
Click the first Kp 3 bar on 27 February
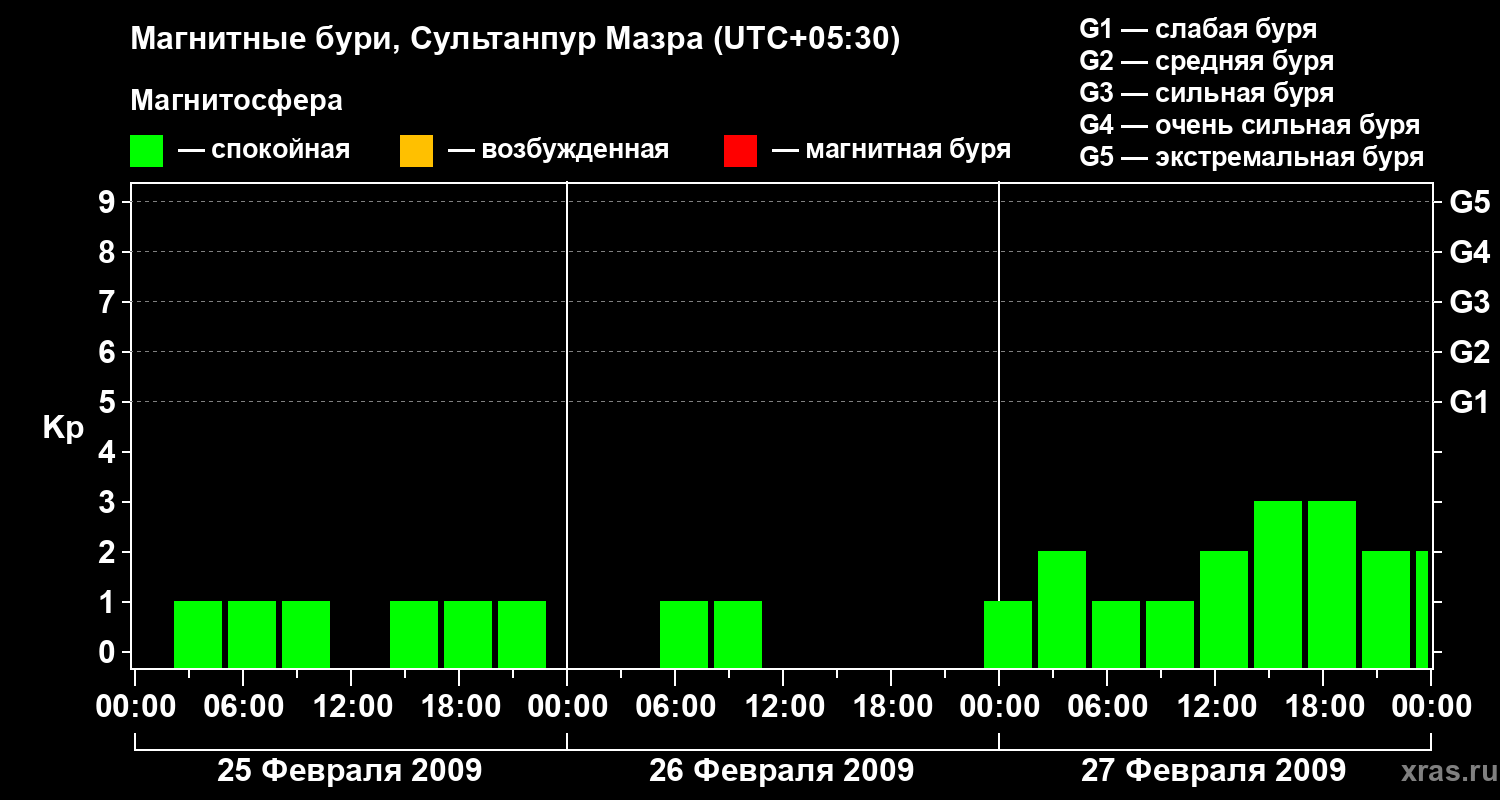1278,585
